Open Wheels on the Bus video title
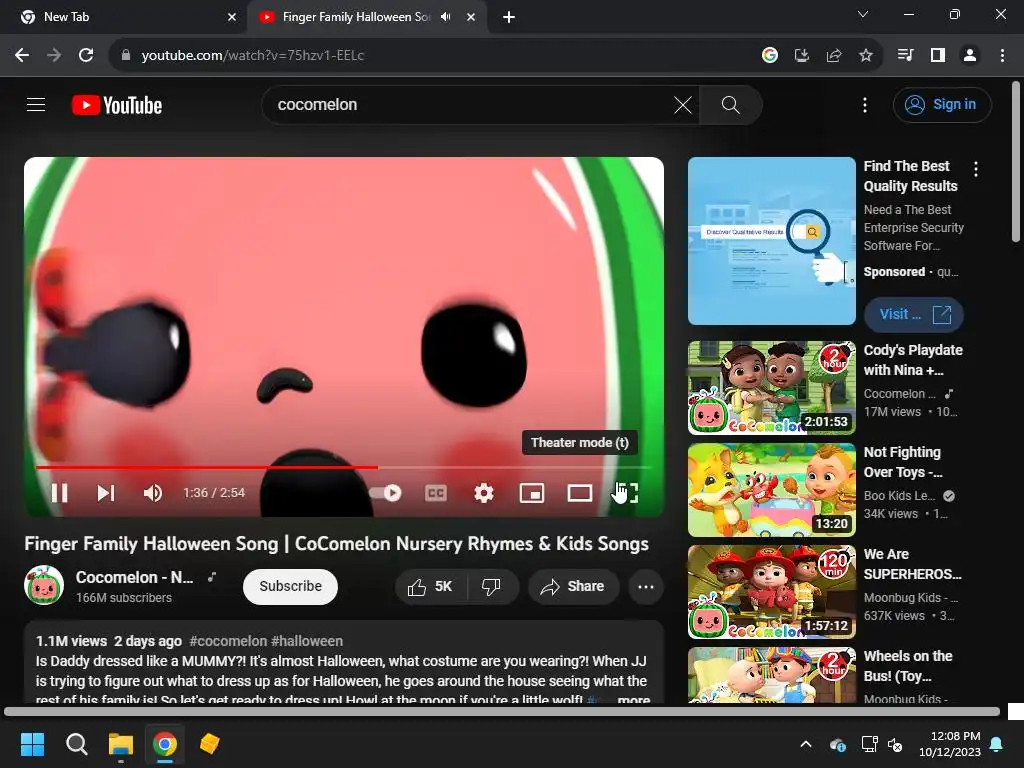This screenshot has width=1024, height=768. click(908, 665)
